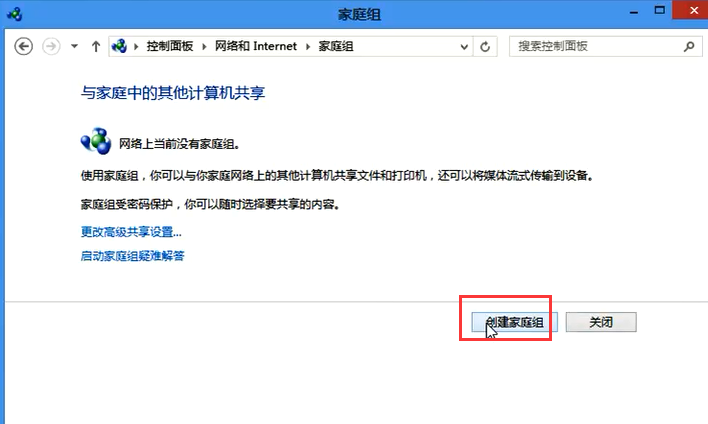The height and width of the screenshot is (424, 708).
Task: Minimize the 家庭组 window
Action: coord(634,12)
